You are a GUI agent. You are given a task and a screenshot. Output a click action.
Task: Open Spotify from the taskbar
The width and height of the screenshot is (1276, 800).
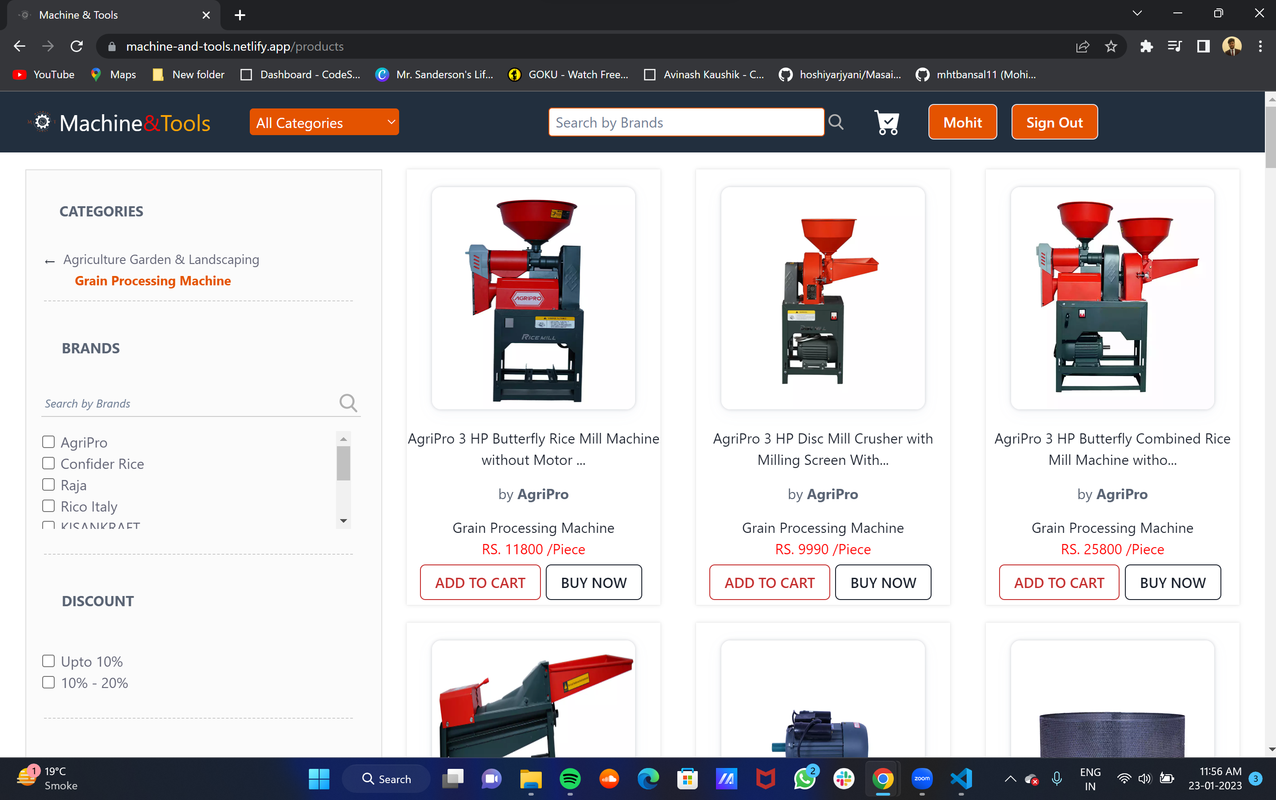pos(569,779)
